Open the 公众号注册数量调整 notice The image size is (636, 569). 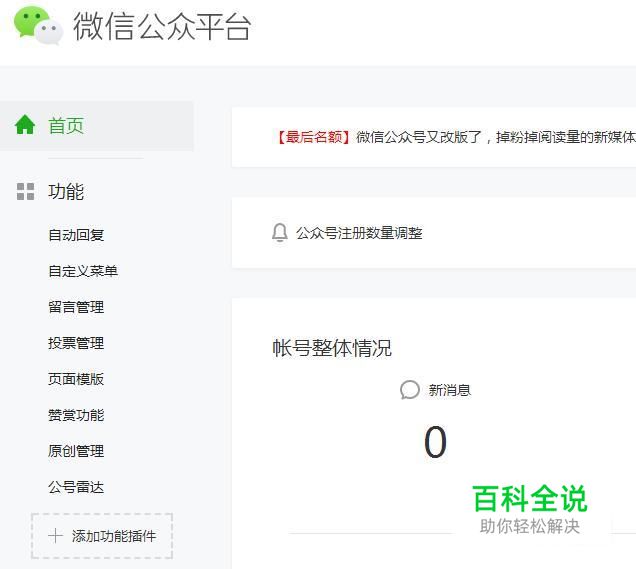coord(359,233)
